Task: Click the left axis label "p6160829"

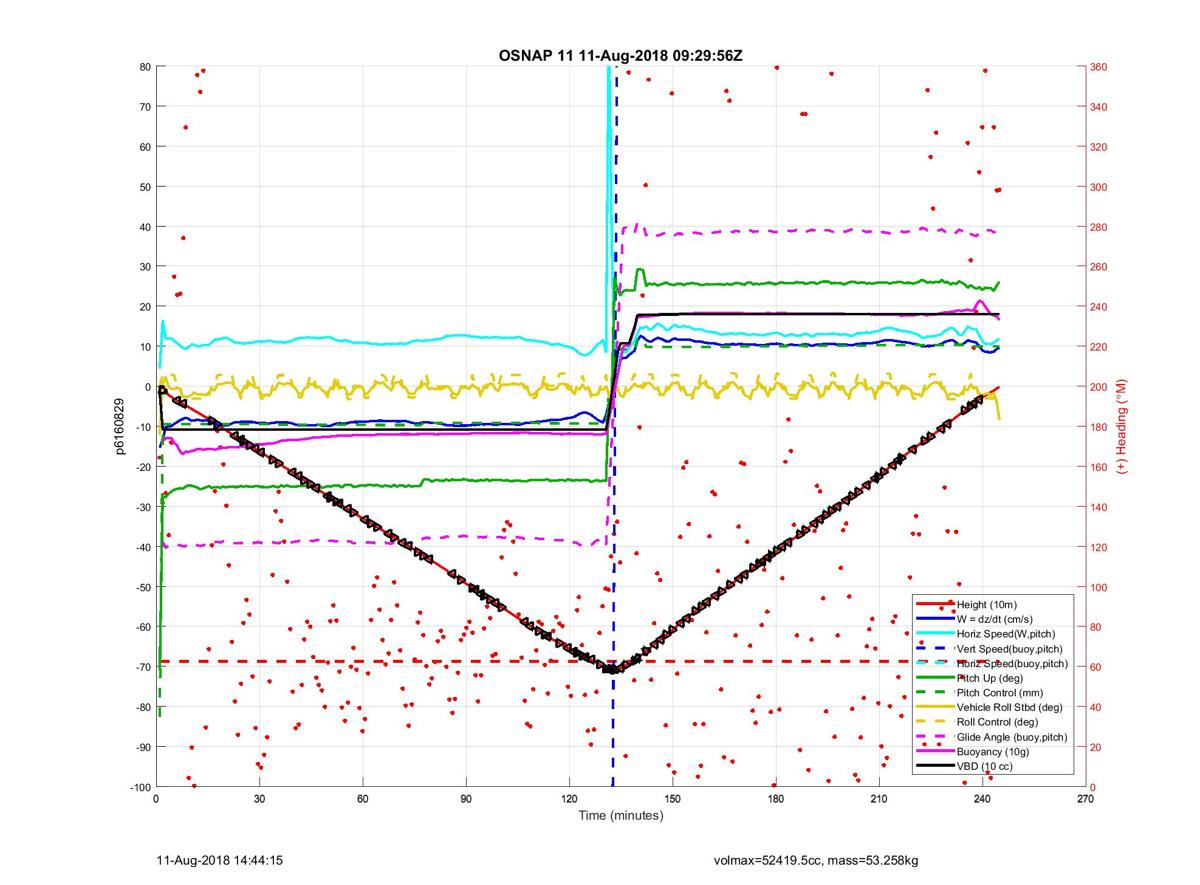Action: point(118,425)
